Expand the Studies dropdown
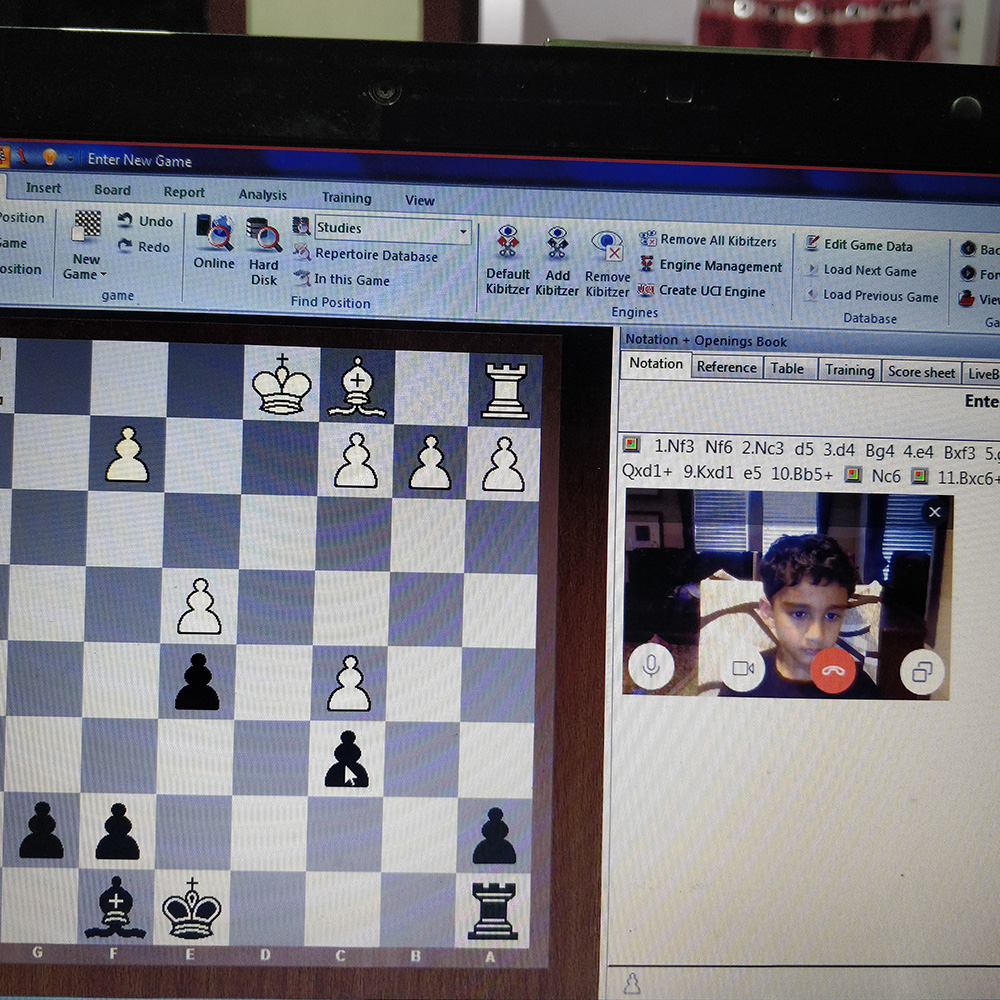Viewport: 1000px width, 1000px height. [x=463, y=231]
